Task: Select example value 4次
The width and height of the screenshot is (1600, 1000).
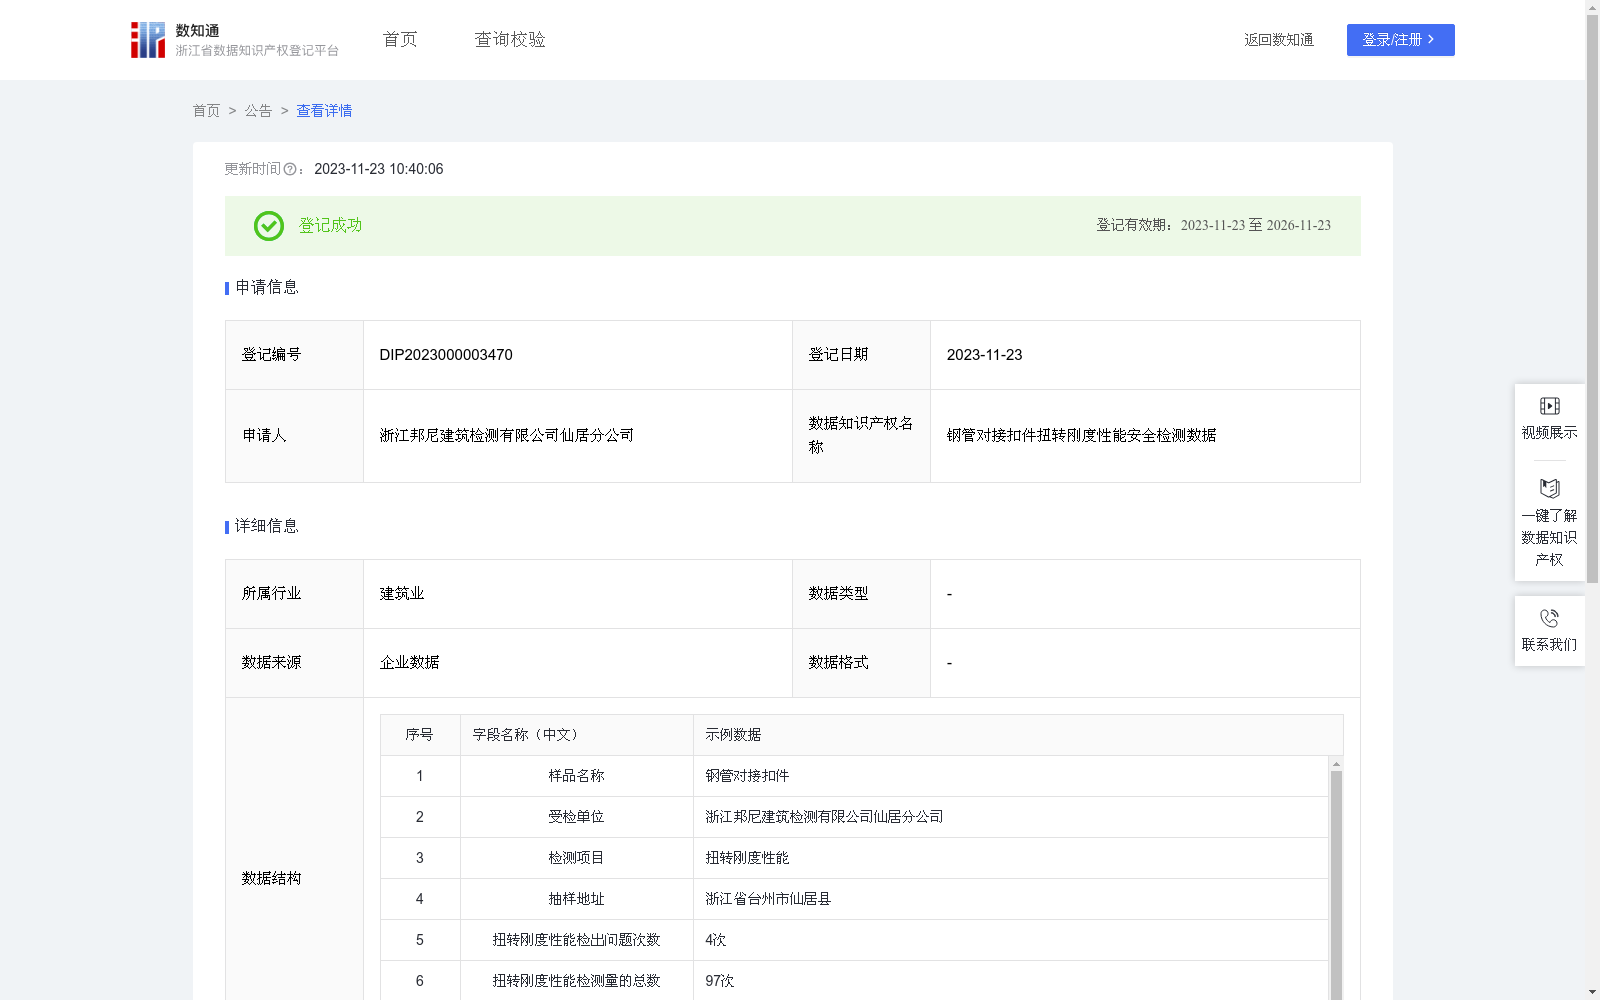Action: pyautogui.click(x=715, y=940)
